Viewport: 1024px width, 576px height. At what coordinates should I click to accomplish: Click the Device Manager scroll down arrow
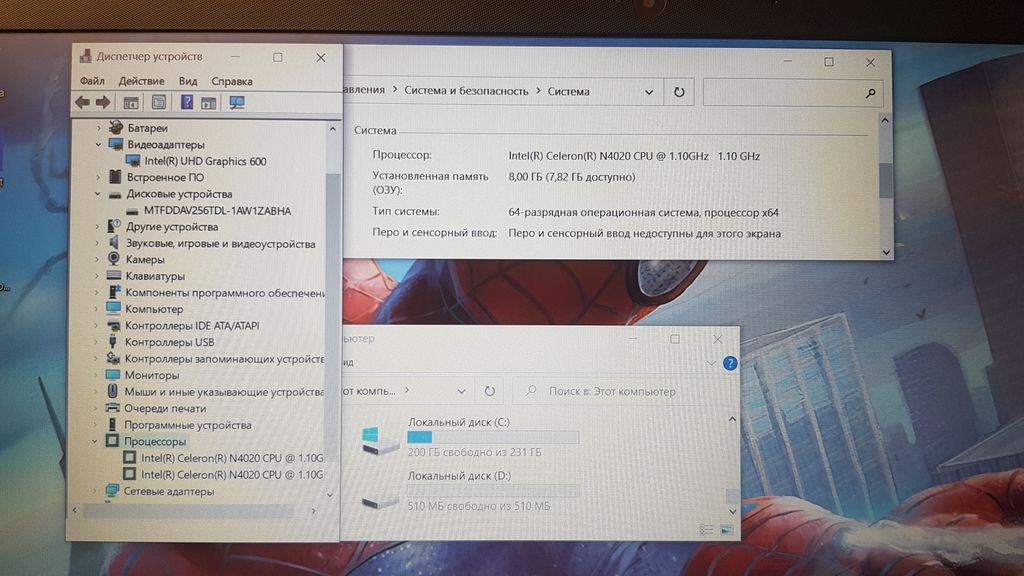point(330,496)
